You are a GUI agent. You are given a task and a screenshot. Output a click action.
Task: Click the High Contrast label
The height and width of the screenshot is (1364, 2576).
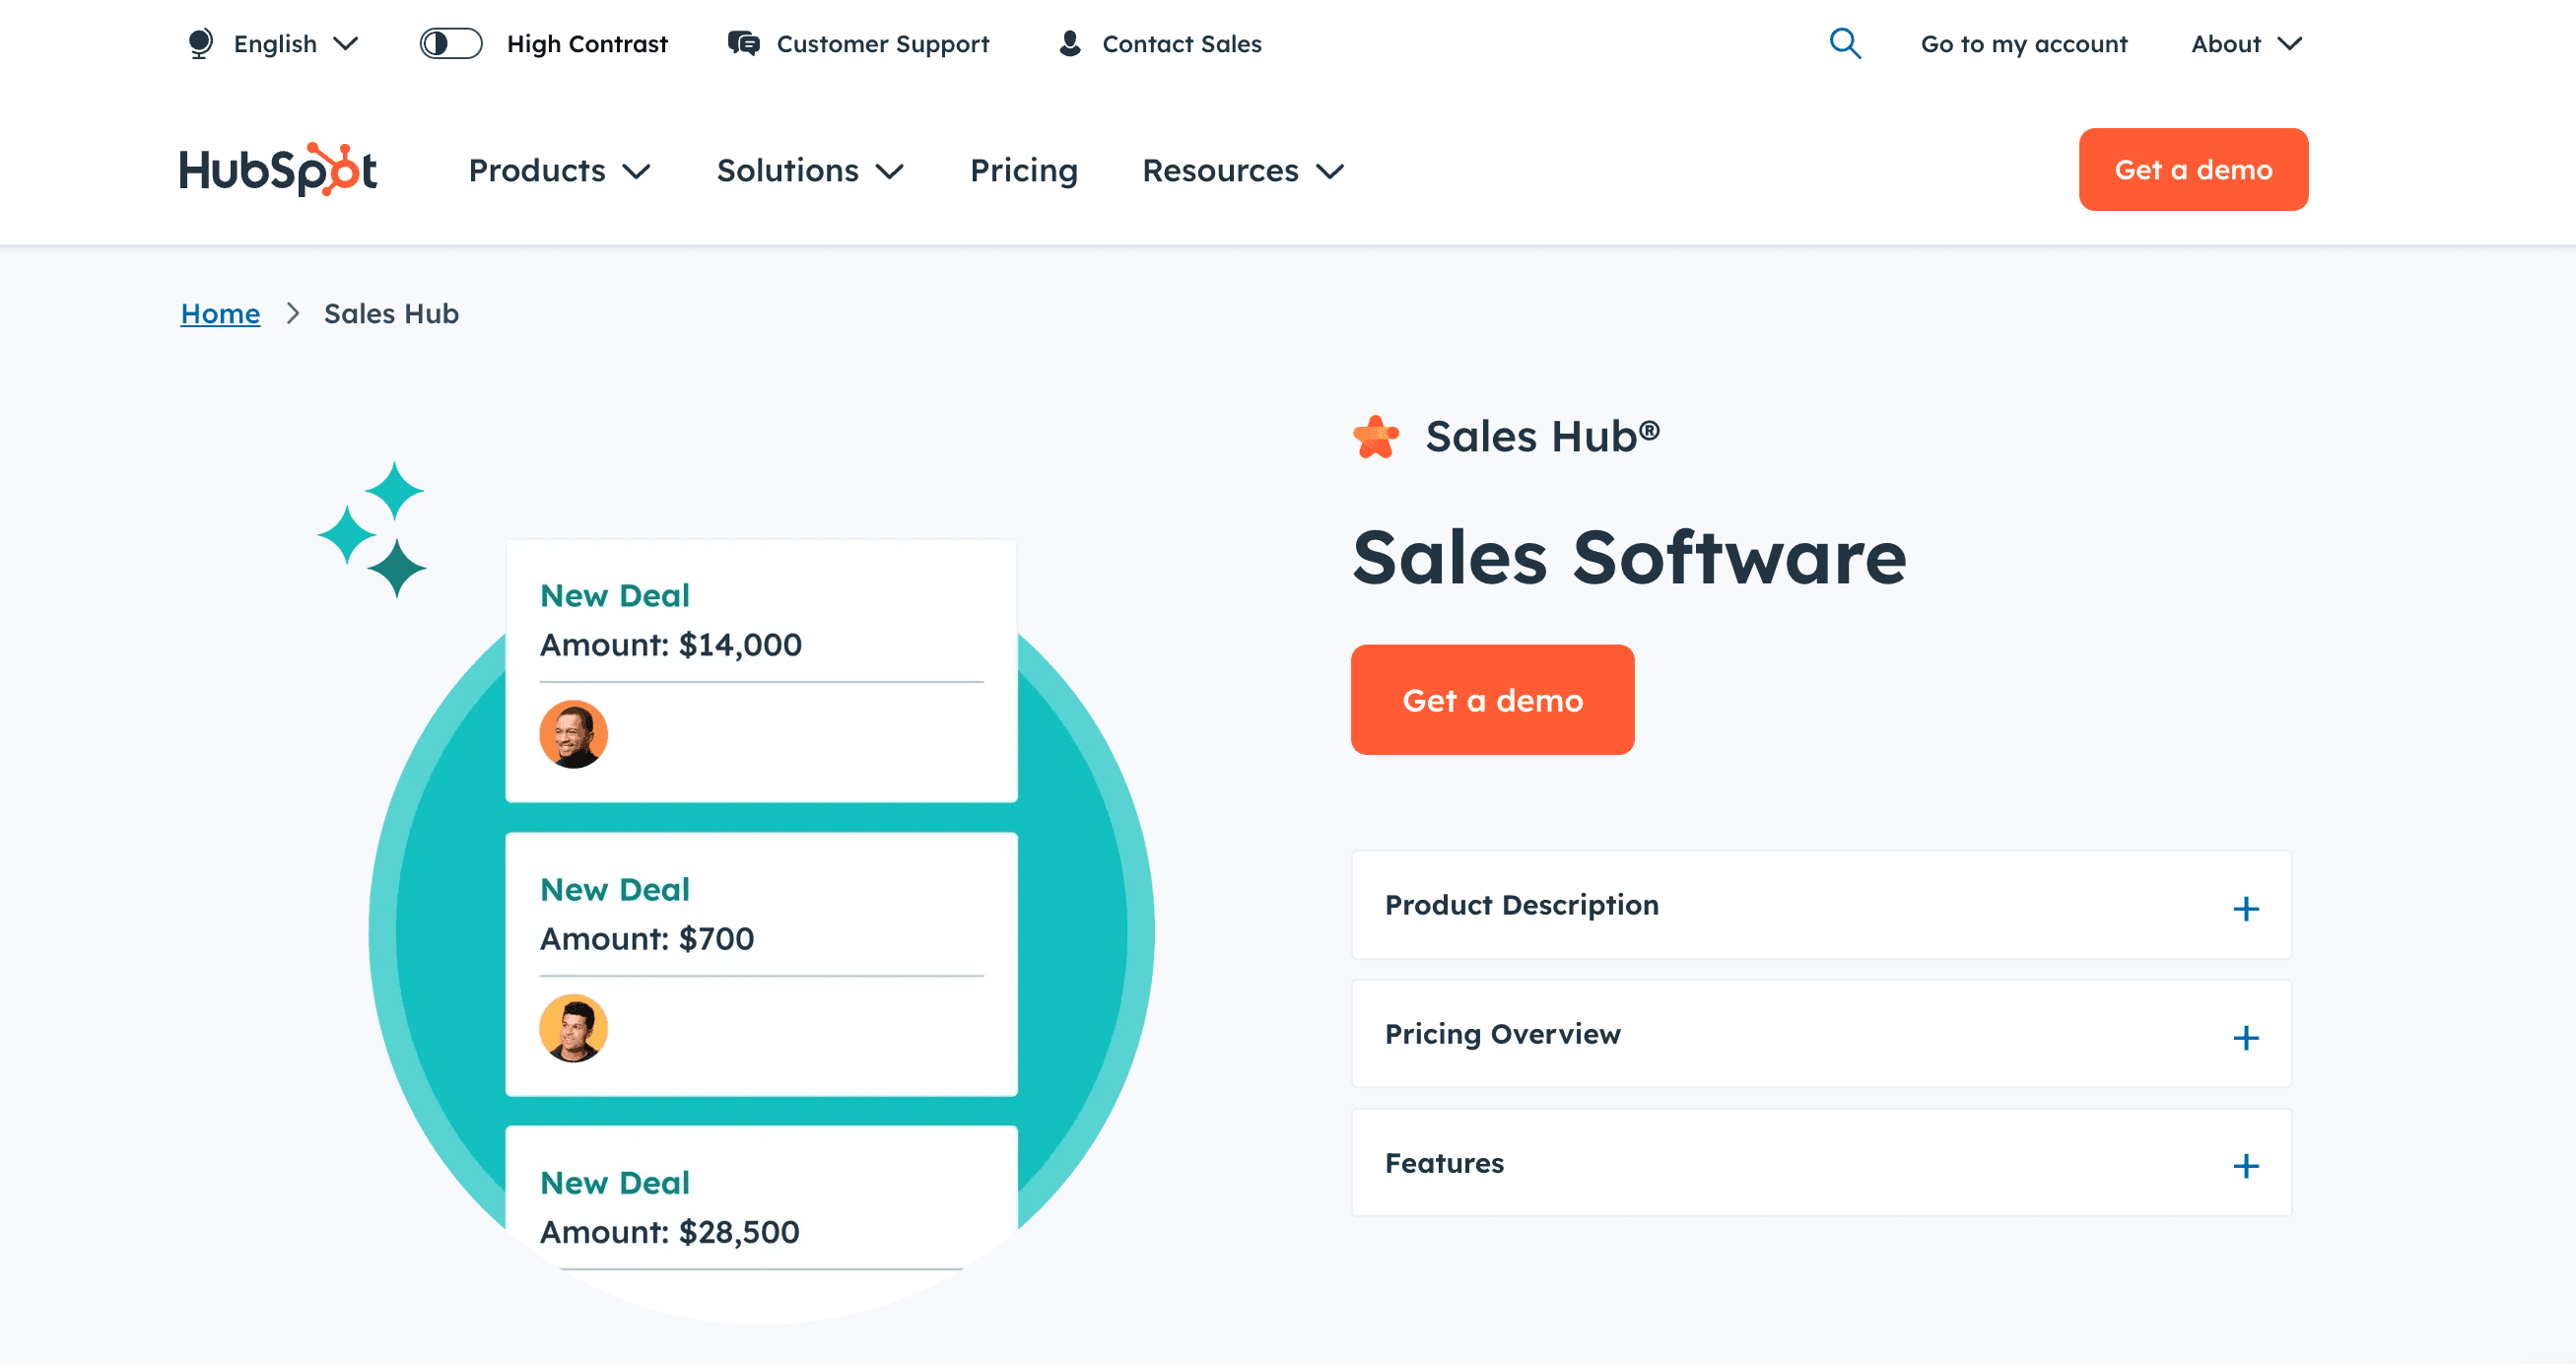587,44
